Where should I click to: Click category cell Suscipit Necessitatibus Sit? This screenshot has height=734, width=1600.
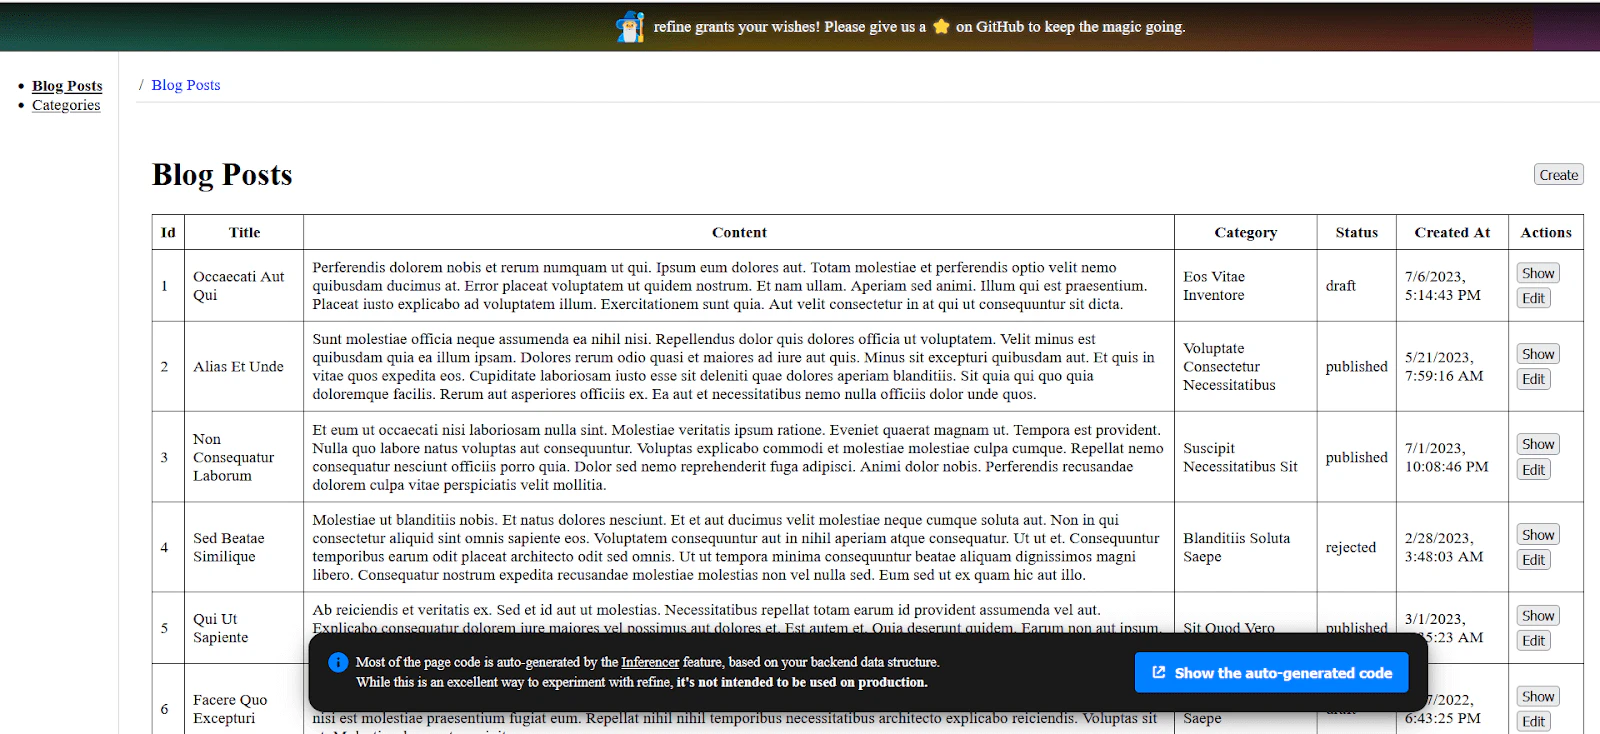pyautogui.click(x=1246, y=457)
